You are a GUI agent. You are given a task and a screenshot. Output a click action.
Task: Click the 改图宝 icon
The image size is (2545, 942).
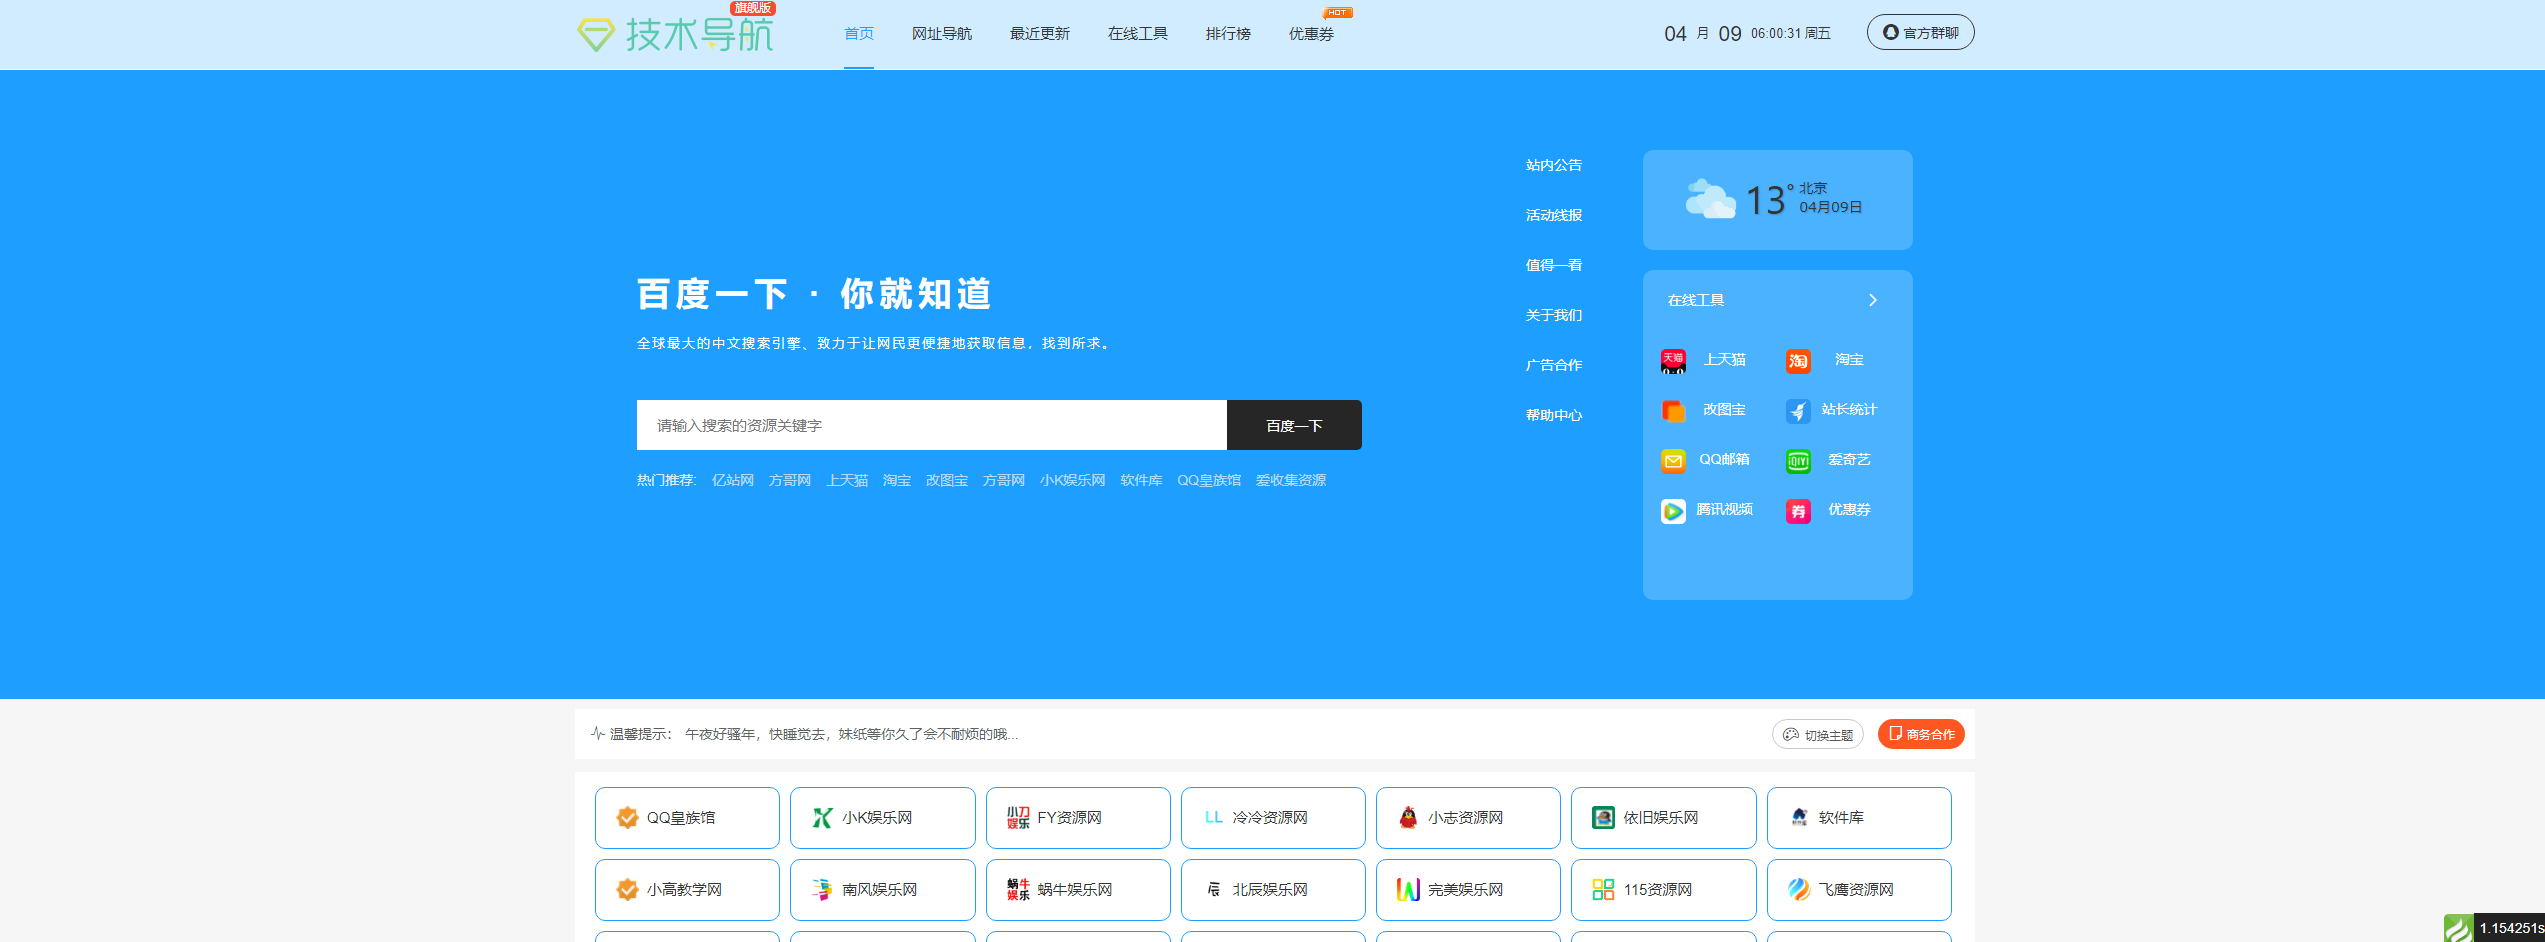[x=1673, y=411]
